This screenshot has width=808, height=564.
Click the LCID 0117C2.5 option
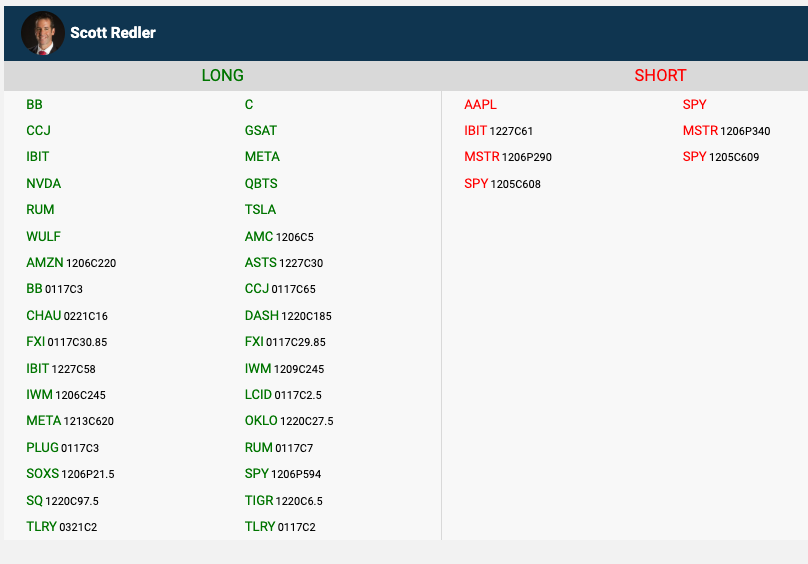coord(283,395)
